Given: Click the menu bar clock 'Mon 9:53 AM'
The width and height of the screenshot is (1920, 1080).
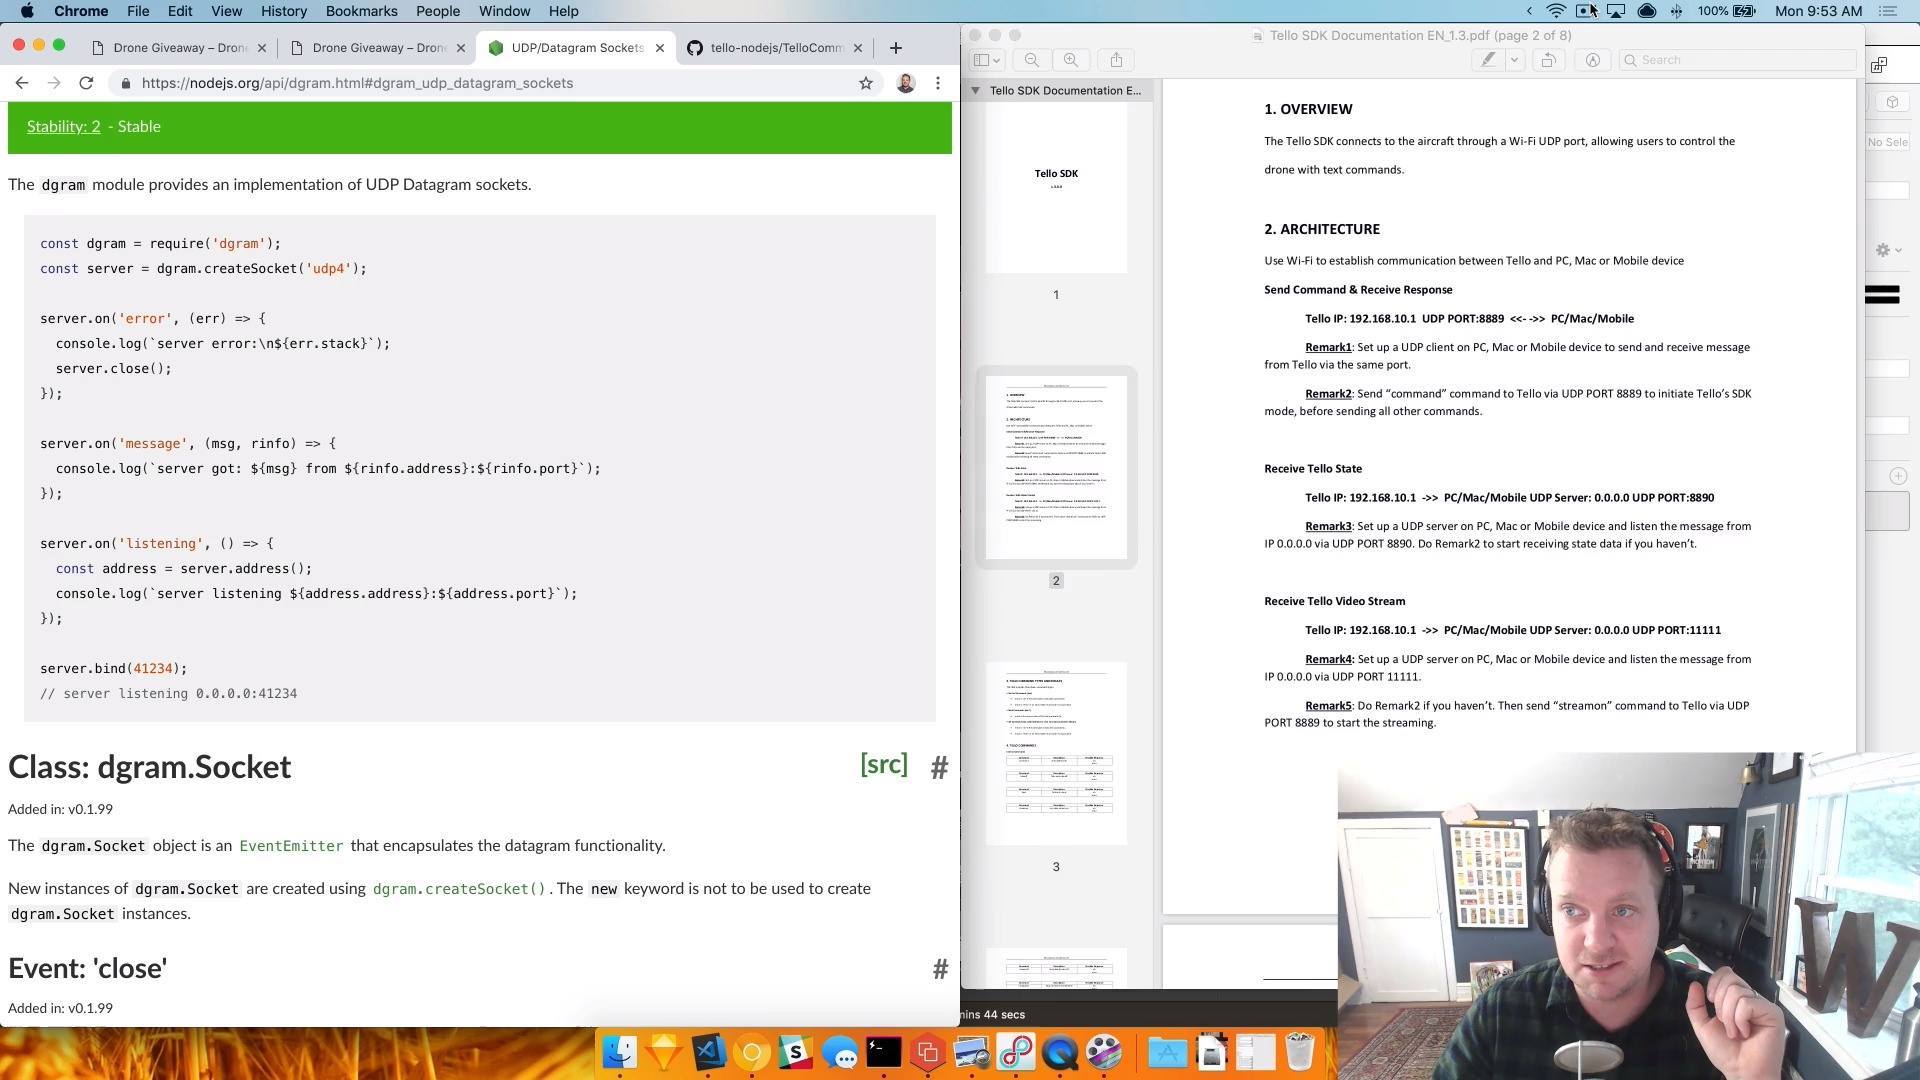Looking at the screenshot, I should tap(1818, 11).
